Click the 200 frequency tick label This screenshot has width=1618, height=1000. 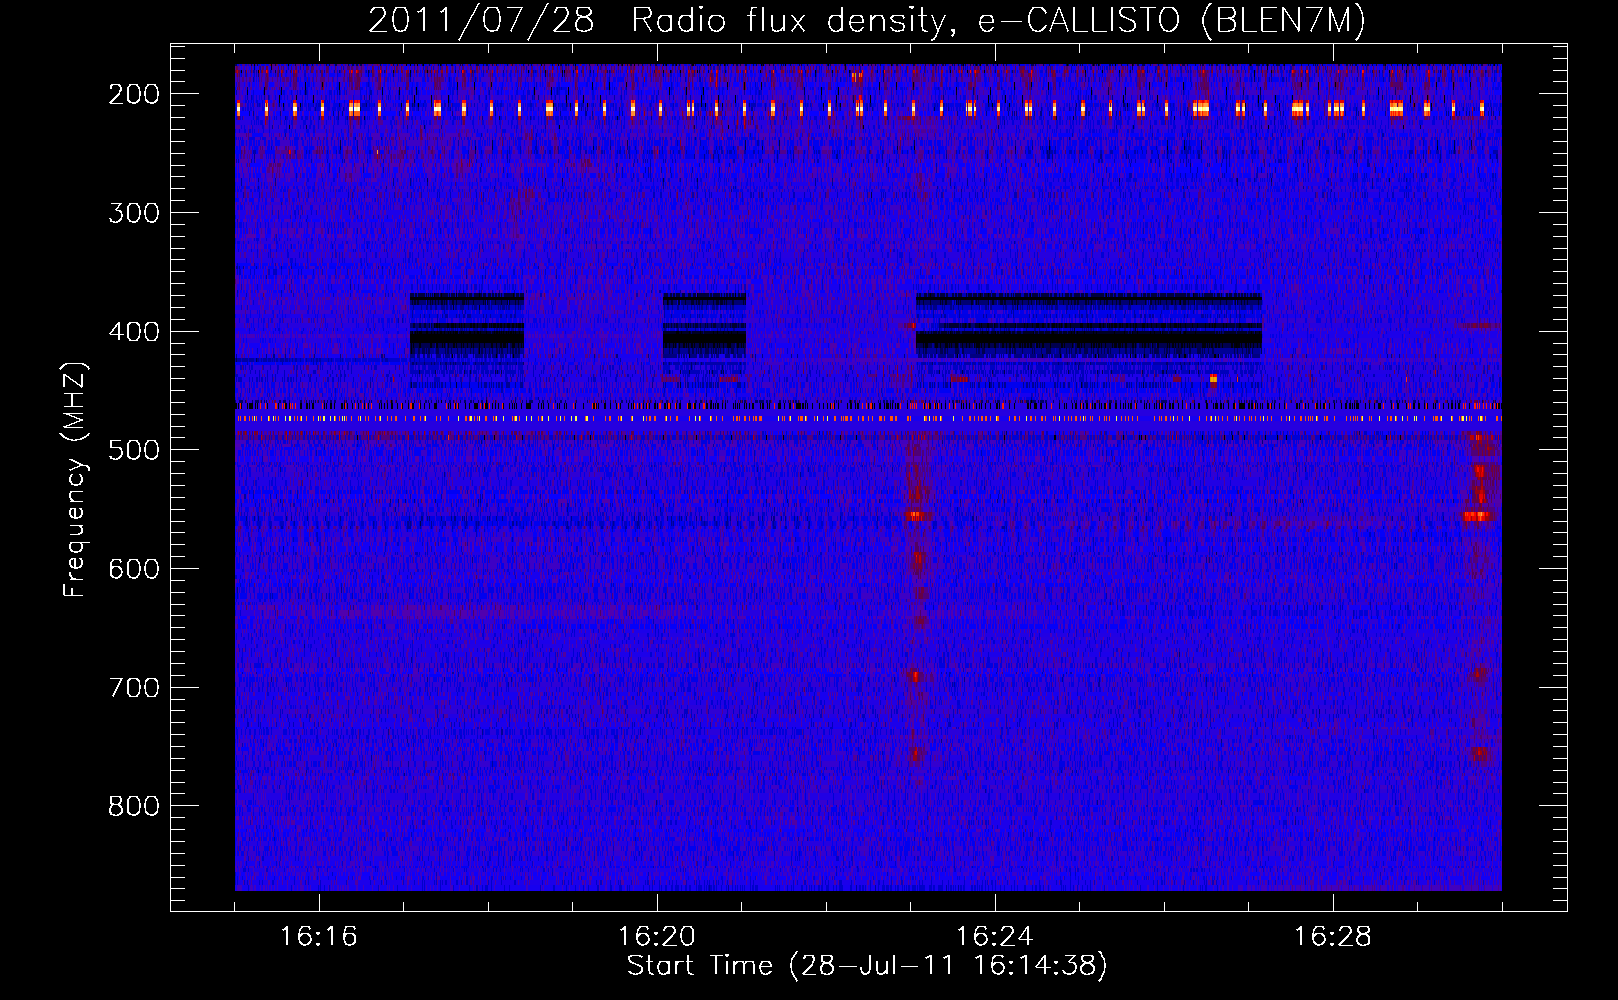click(x=134, y=94)
